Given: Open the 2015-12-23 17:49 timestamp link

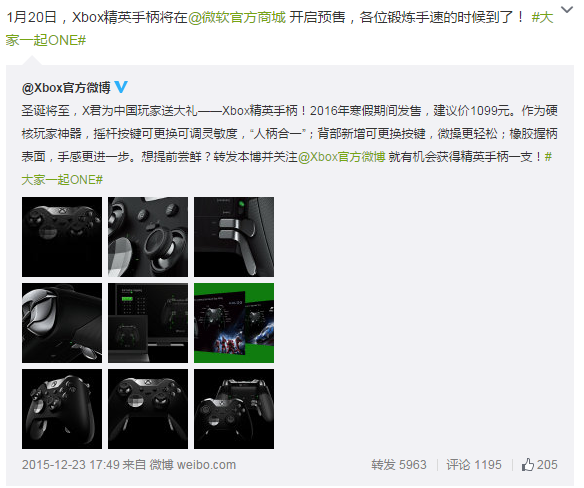Looking at the screenshot, I should [71, 465].
